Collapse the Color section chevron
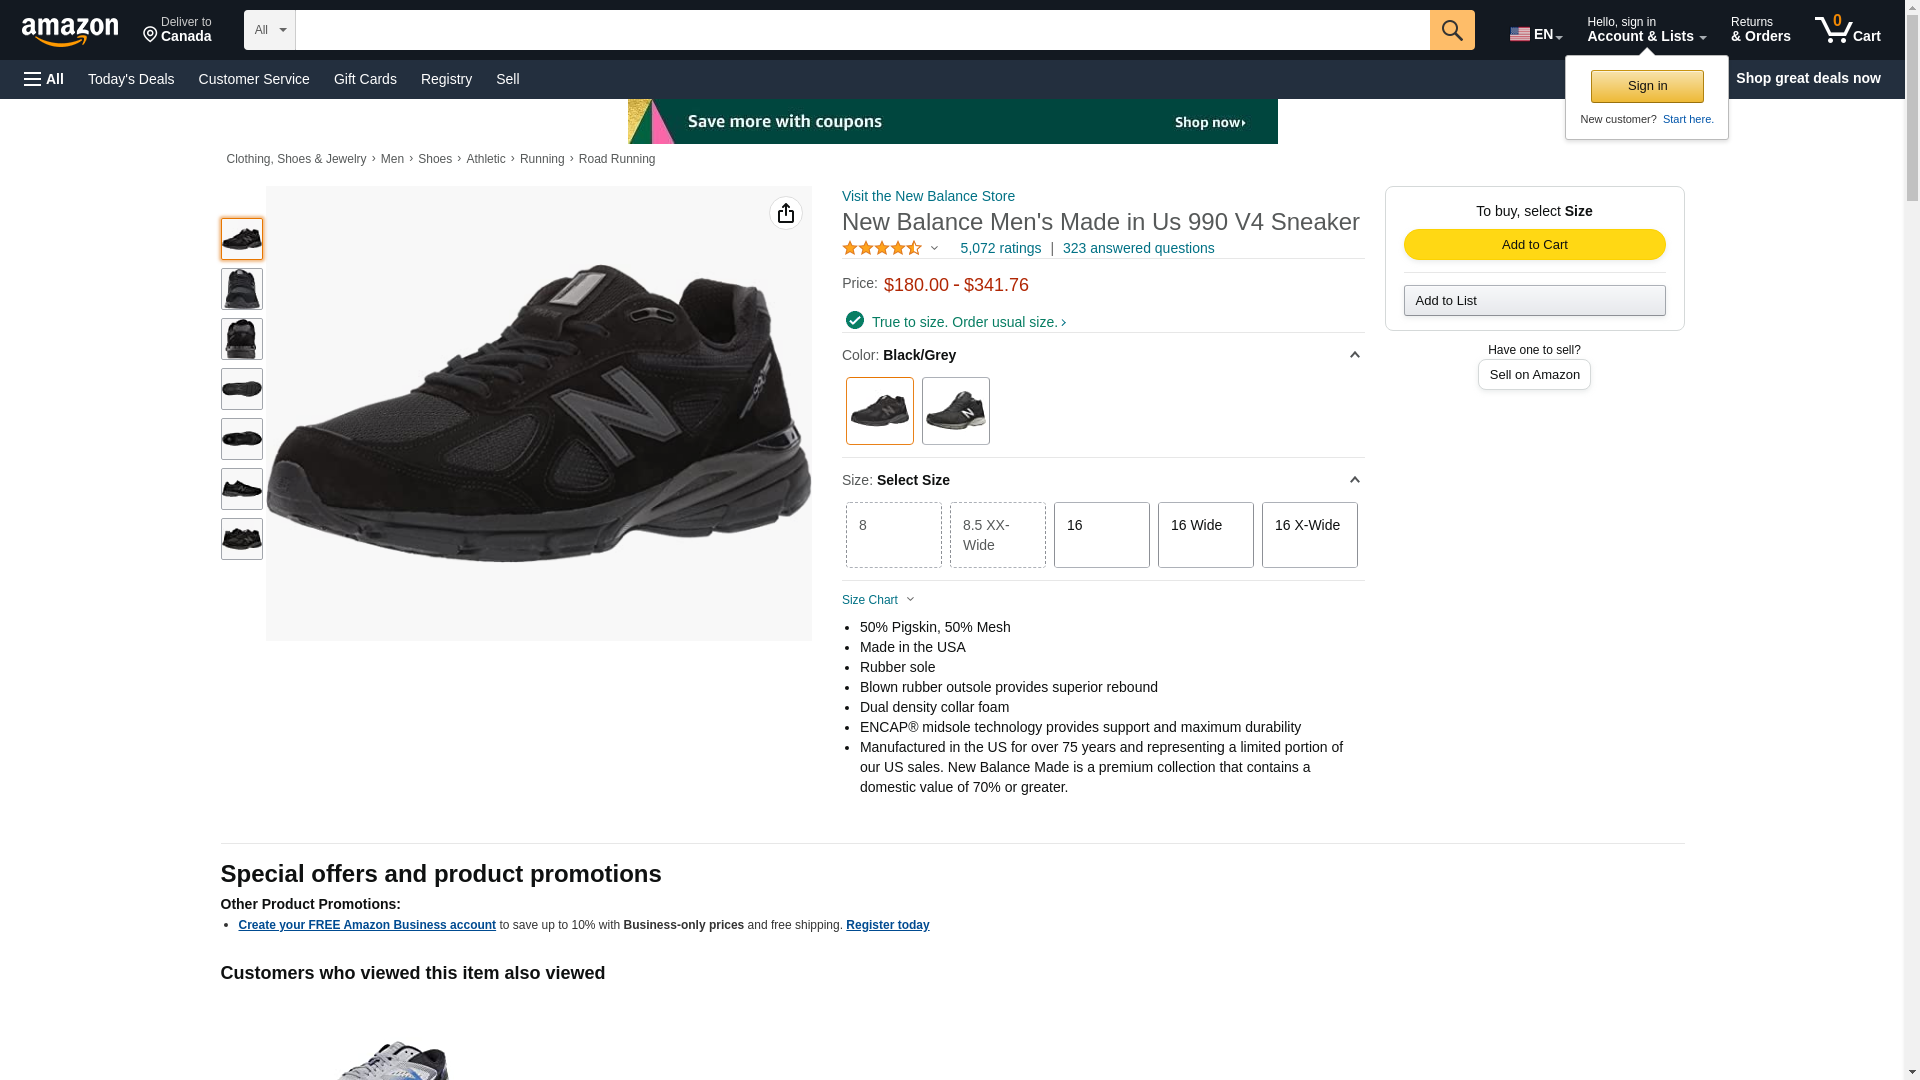Screen dimensions: 1920x1080 click(x=1354, y=355)
